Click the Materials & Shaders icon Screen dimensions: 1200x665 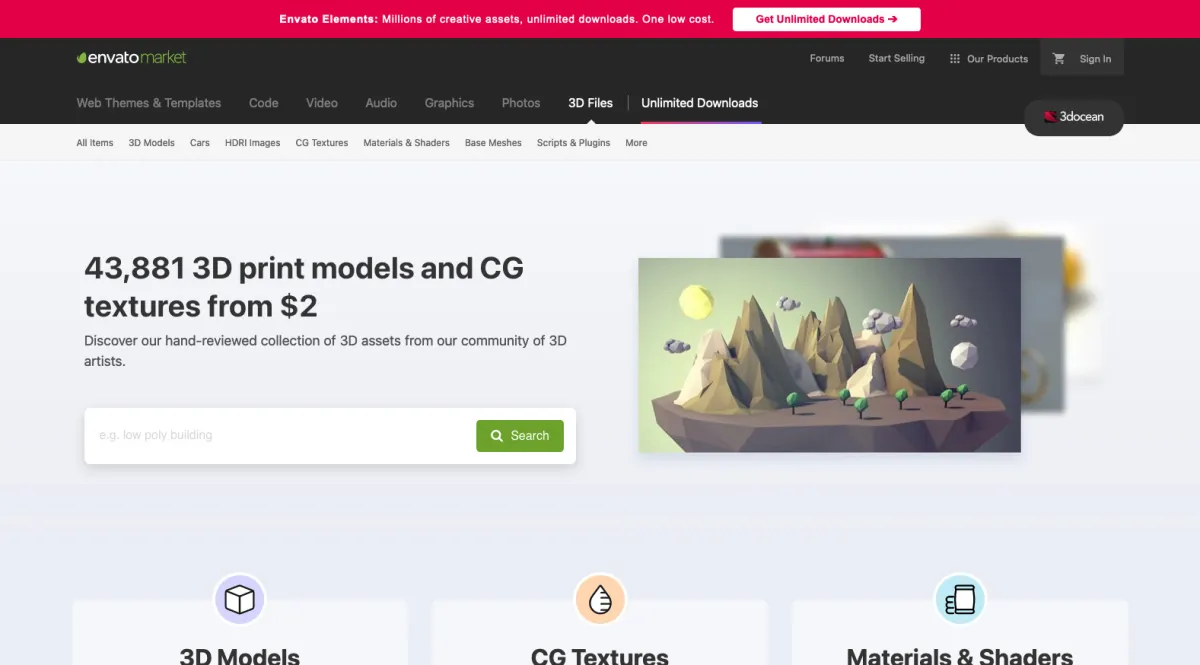click(x=960, y=600)
